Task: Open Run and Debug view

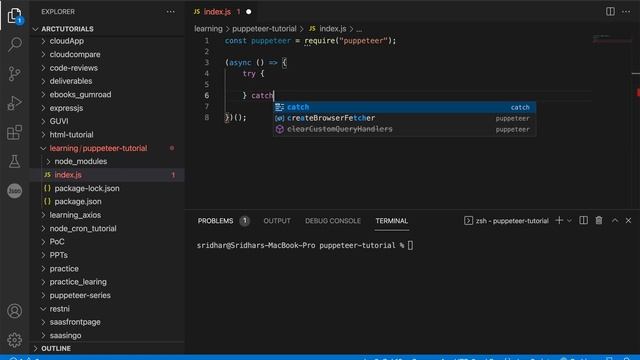Action: pyautogui.click(x=15, y=103)
